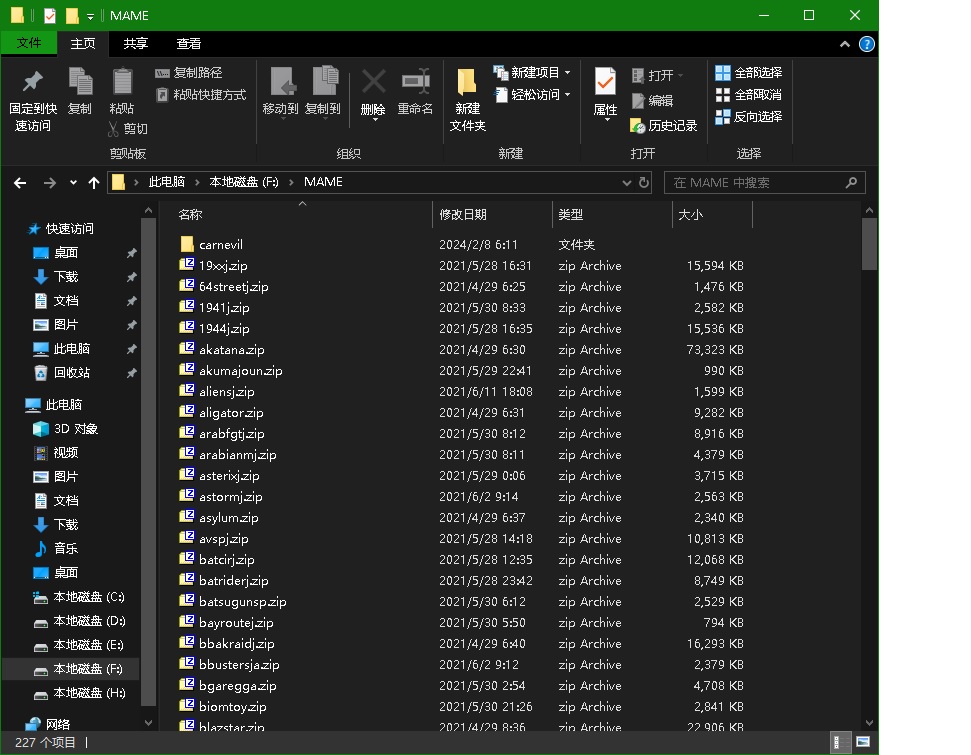Image resolution: width=971 pixels, height=755 pixels.
Task: Go forward with the right arrow
Action: coord(50,183)
